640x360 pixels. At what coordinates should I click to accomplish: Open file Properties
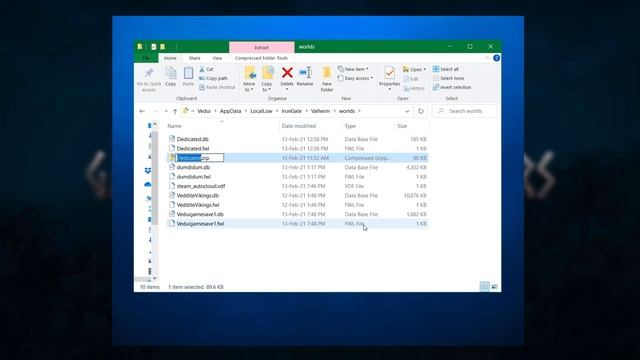389,78
